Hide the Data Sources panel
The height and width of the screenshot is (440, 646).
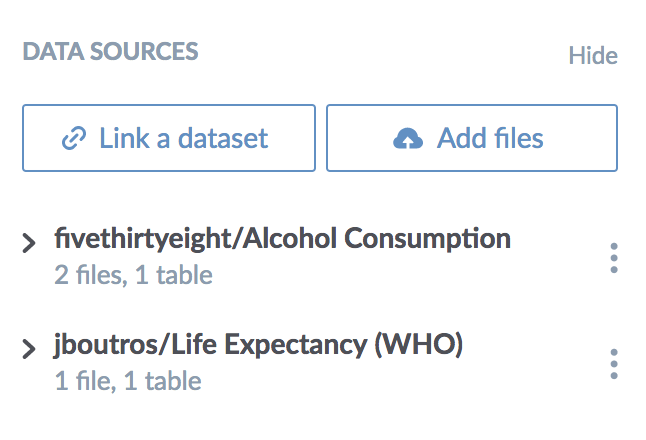tap(593, 55)
